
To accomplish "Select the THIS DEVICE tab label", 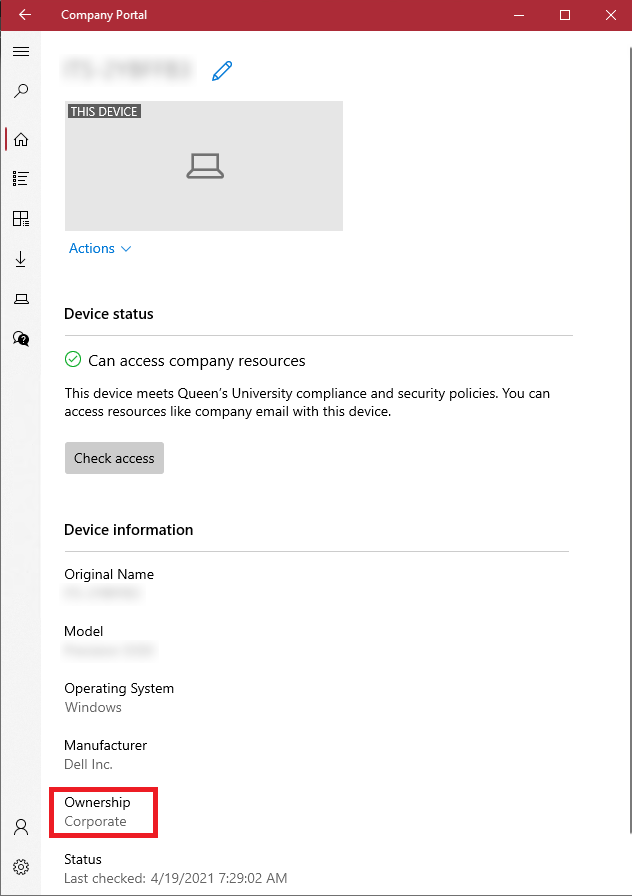I will 104,111.
